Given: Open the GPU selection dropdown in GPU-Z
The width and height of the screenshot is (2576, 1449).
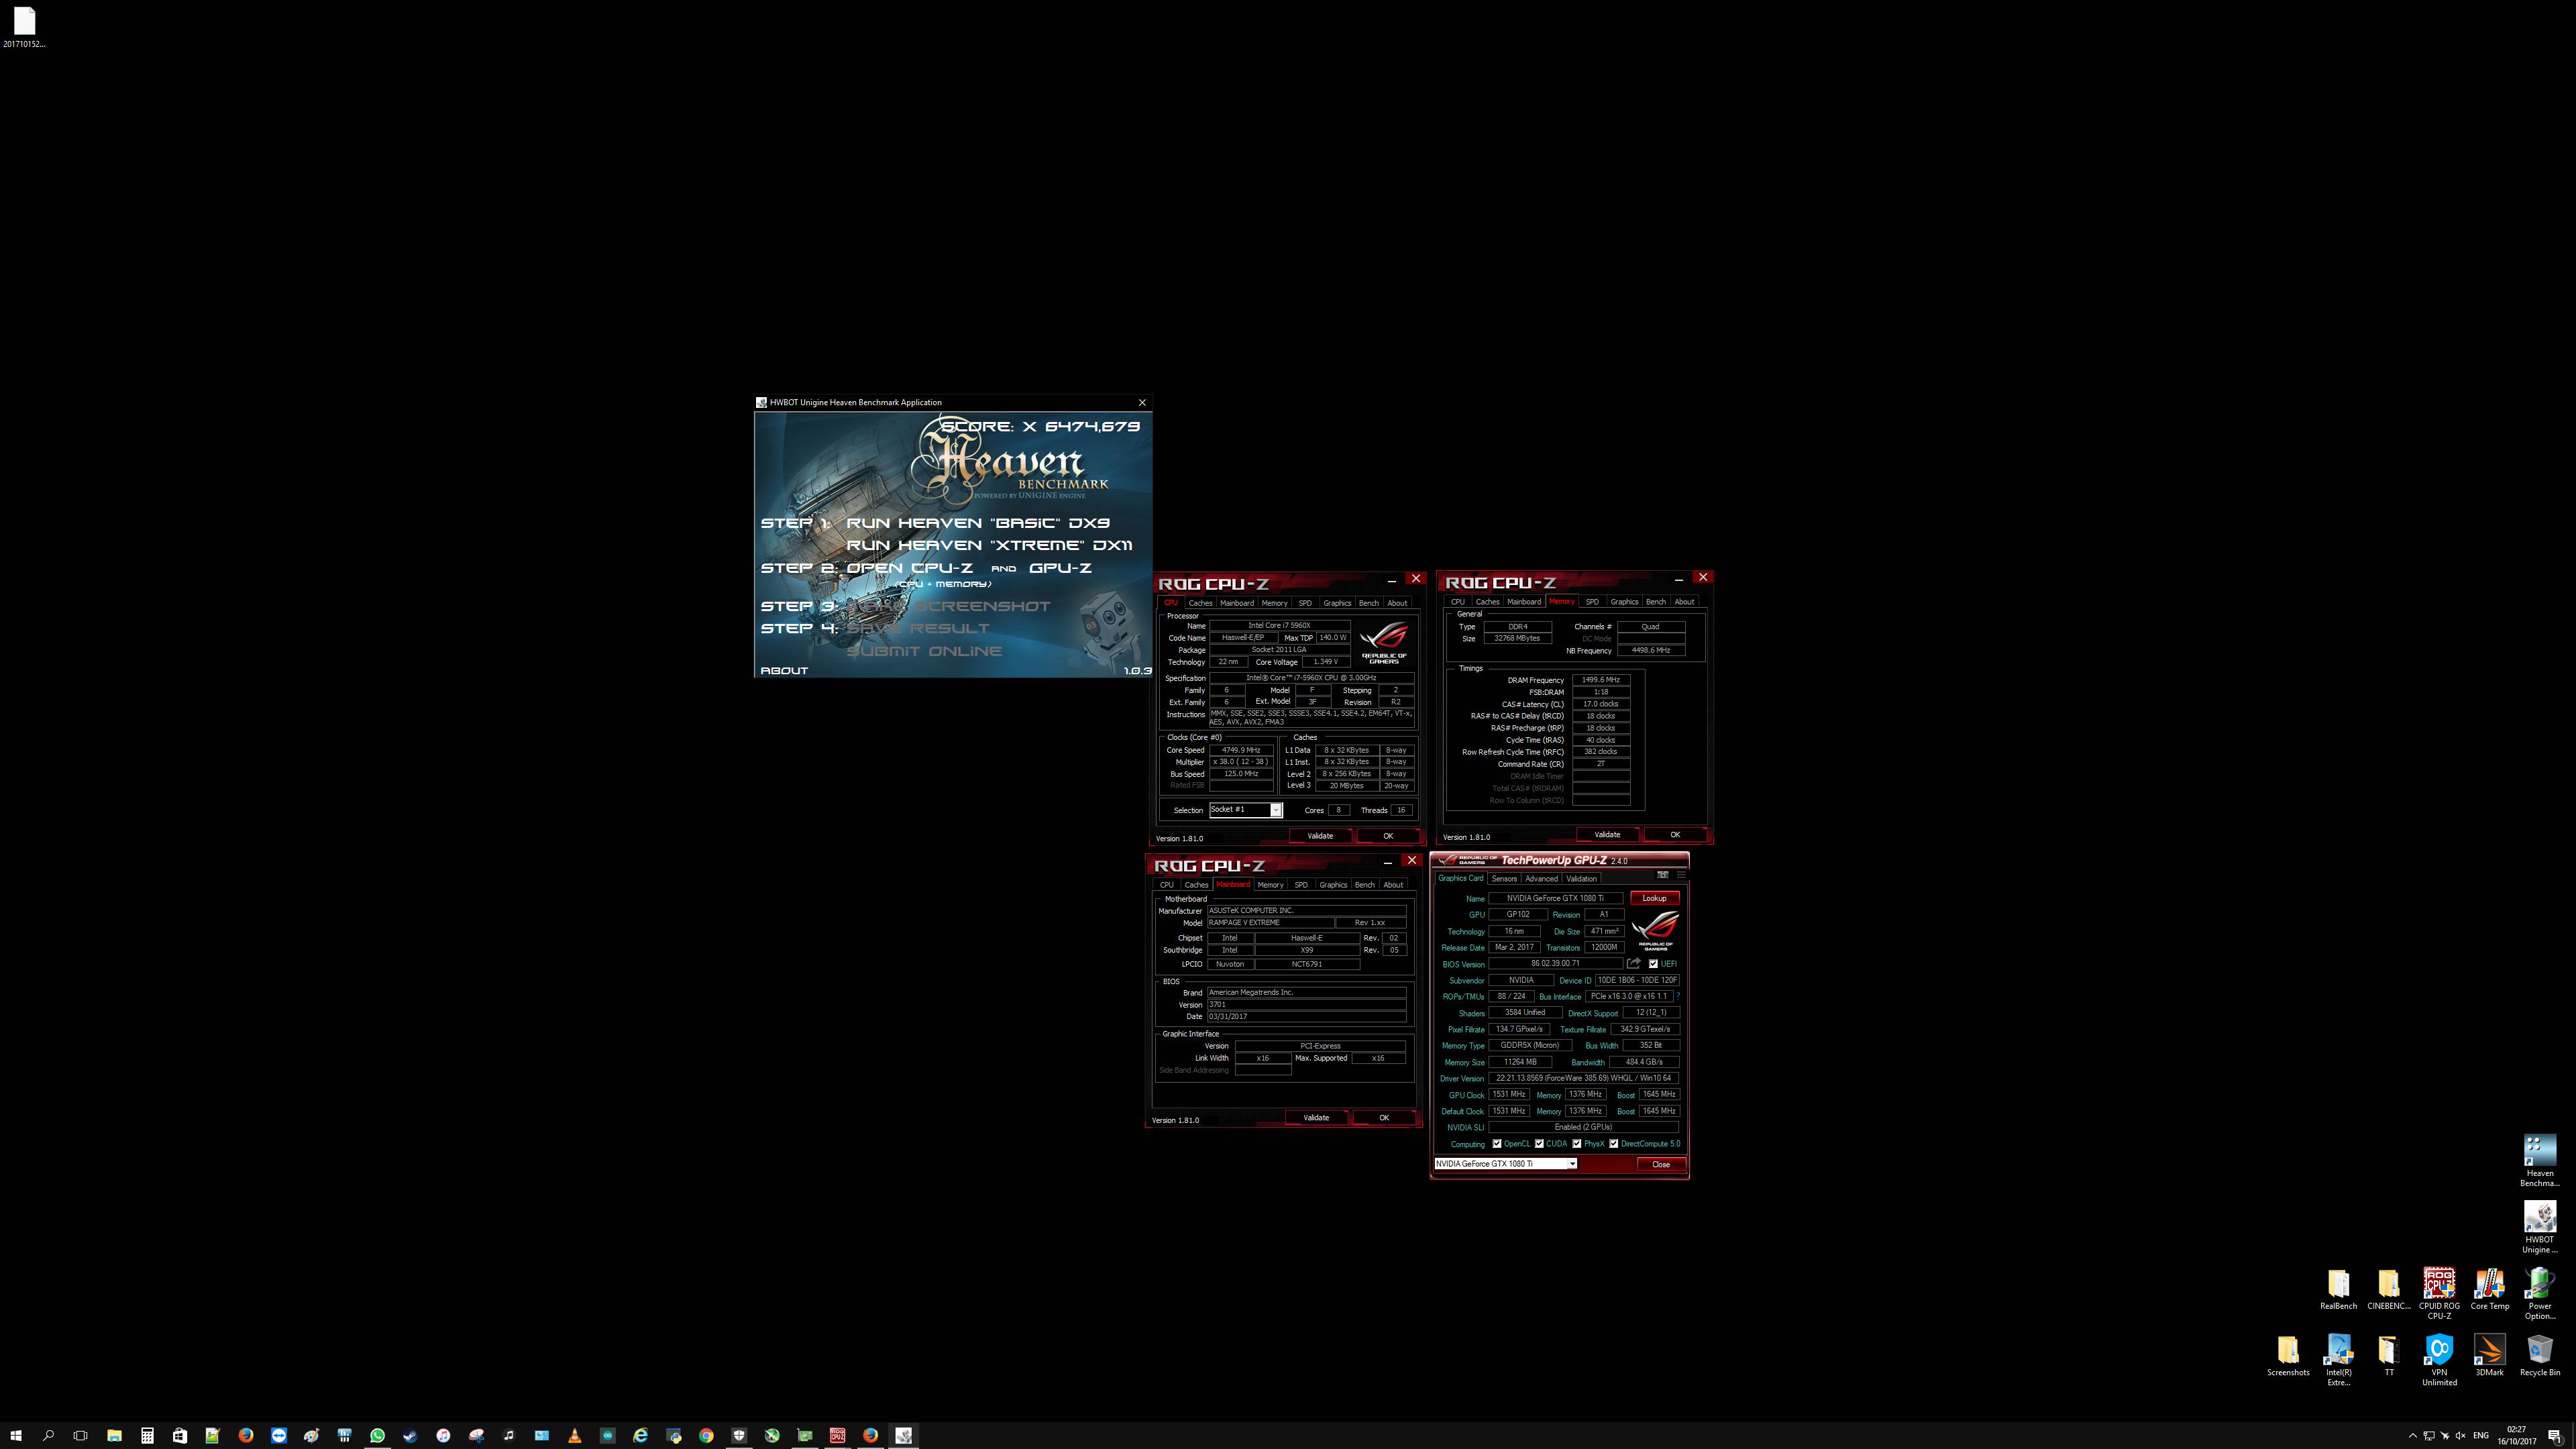Looking at the screenshot, I should [1505, 1164].
